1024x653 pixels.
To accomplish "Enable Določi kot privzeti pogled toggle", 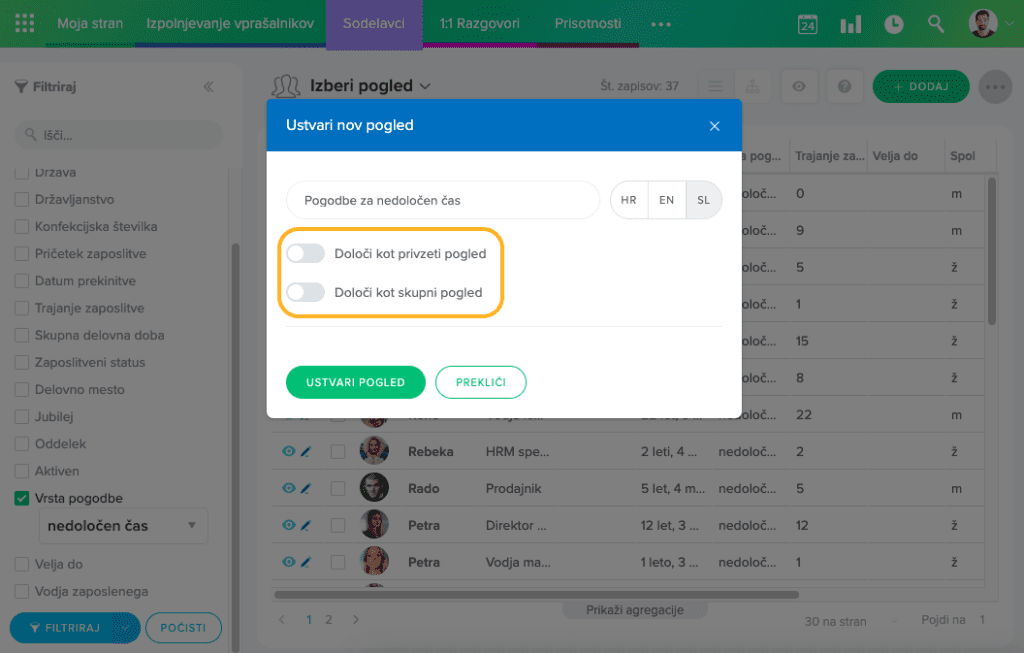I will coord(306,254).
